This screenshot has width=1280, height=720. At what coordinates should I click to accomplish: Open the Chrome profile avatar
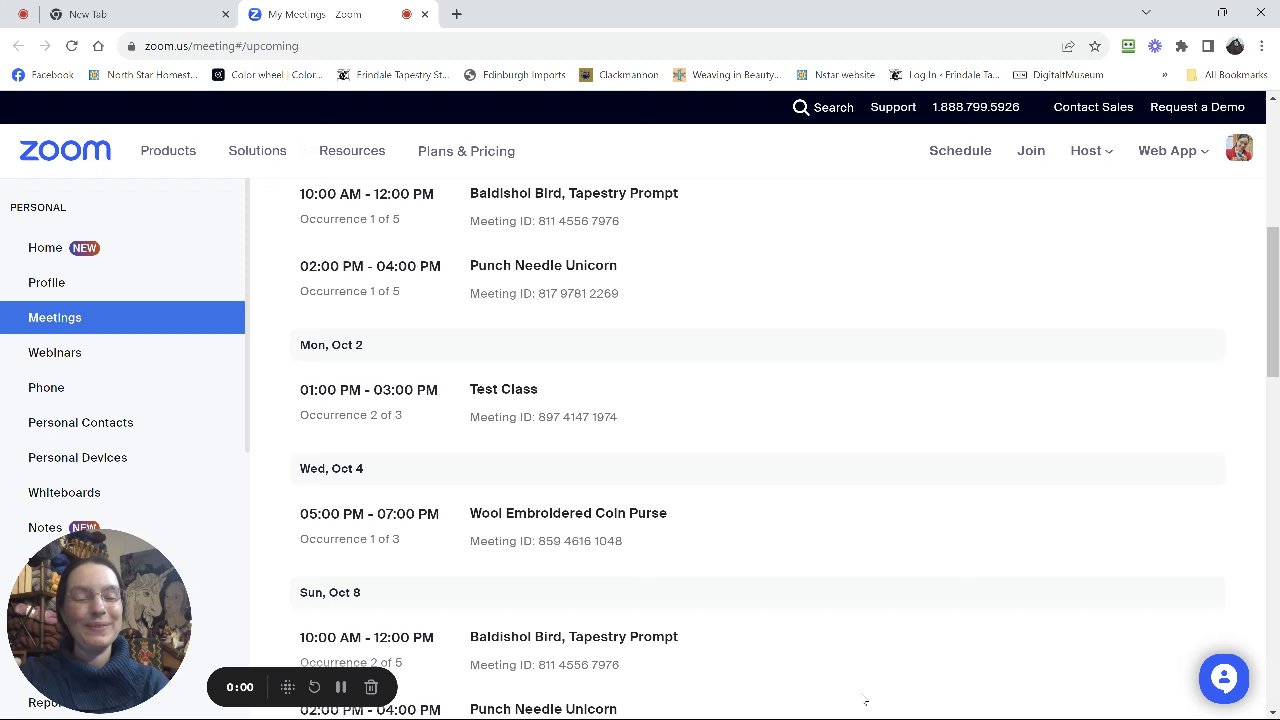[1235, 46]
